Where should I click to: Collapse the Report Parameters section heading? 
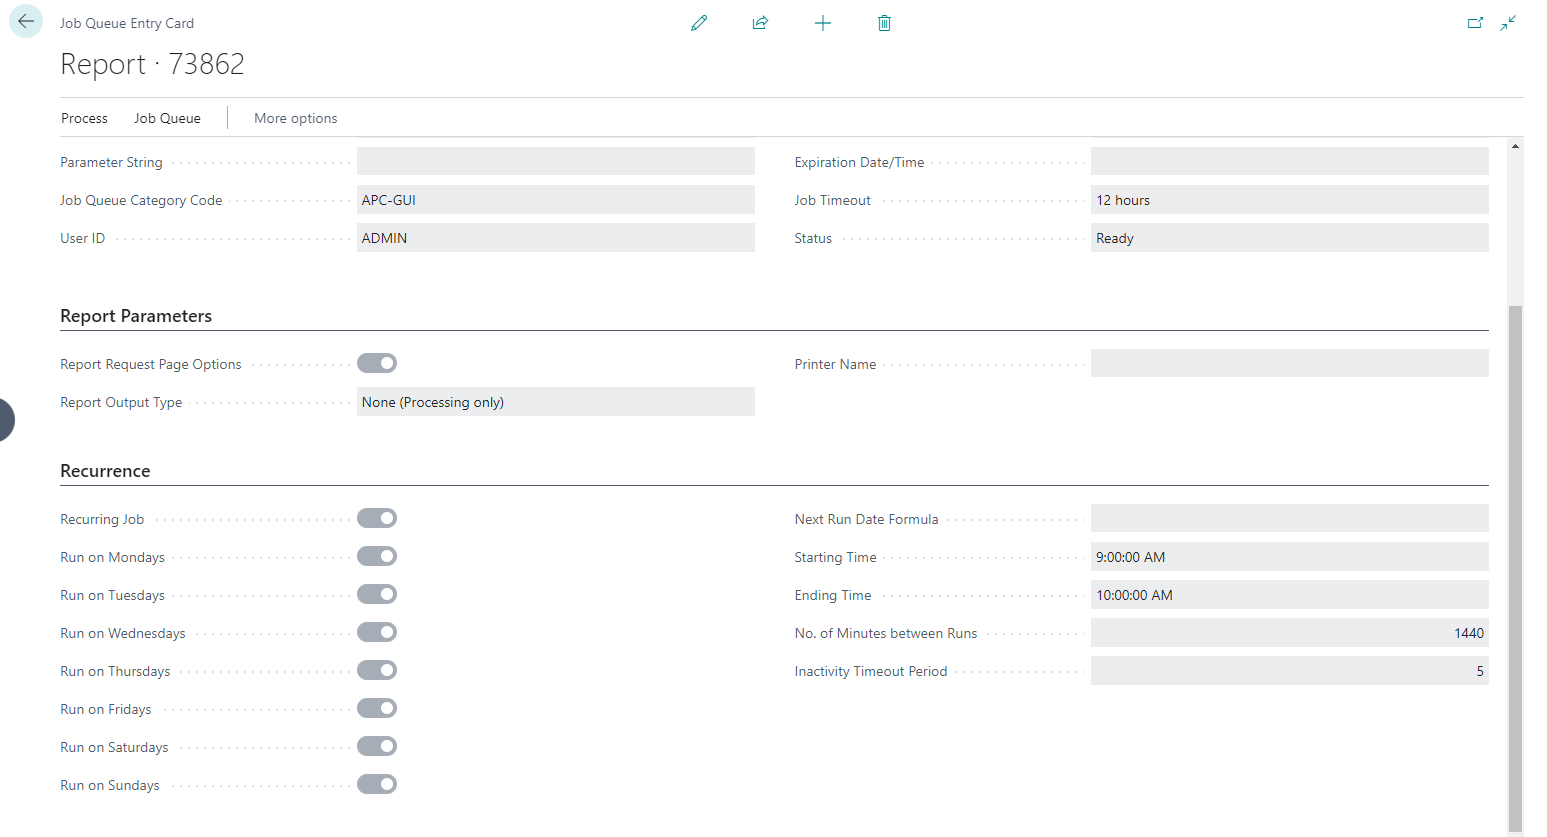coord(136,316)
